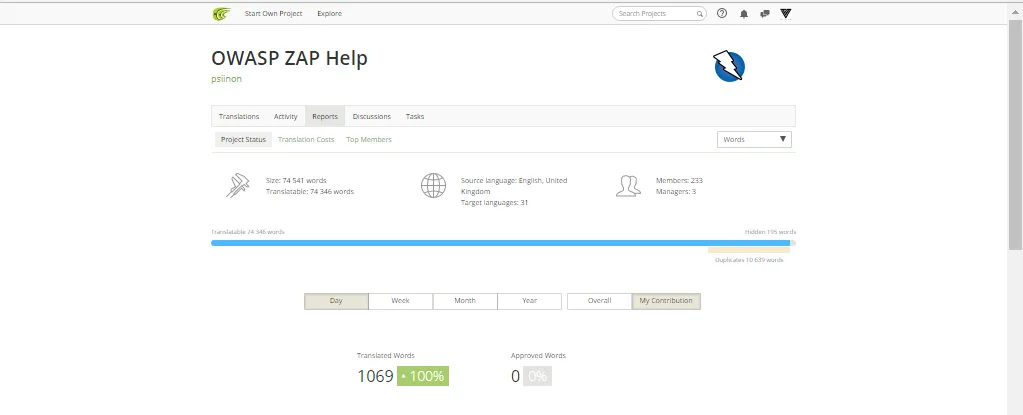The height and width of the screenshot is (415, 1023).
Task: Click the caliper size icon
Action: [237, 185]
